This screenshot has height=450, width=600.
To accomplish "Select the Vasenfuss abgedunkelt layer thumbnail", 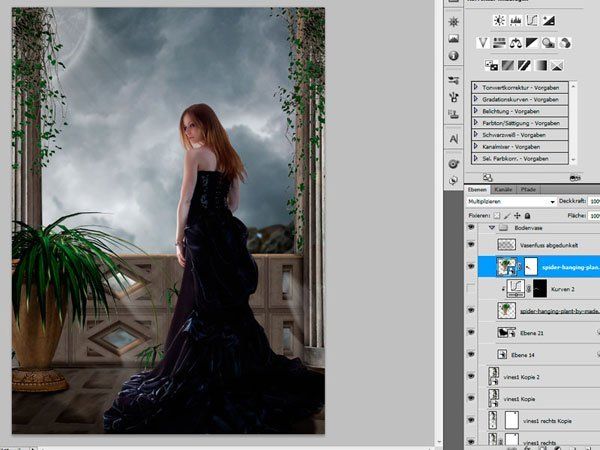I will [506, 245].
